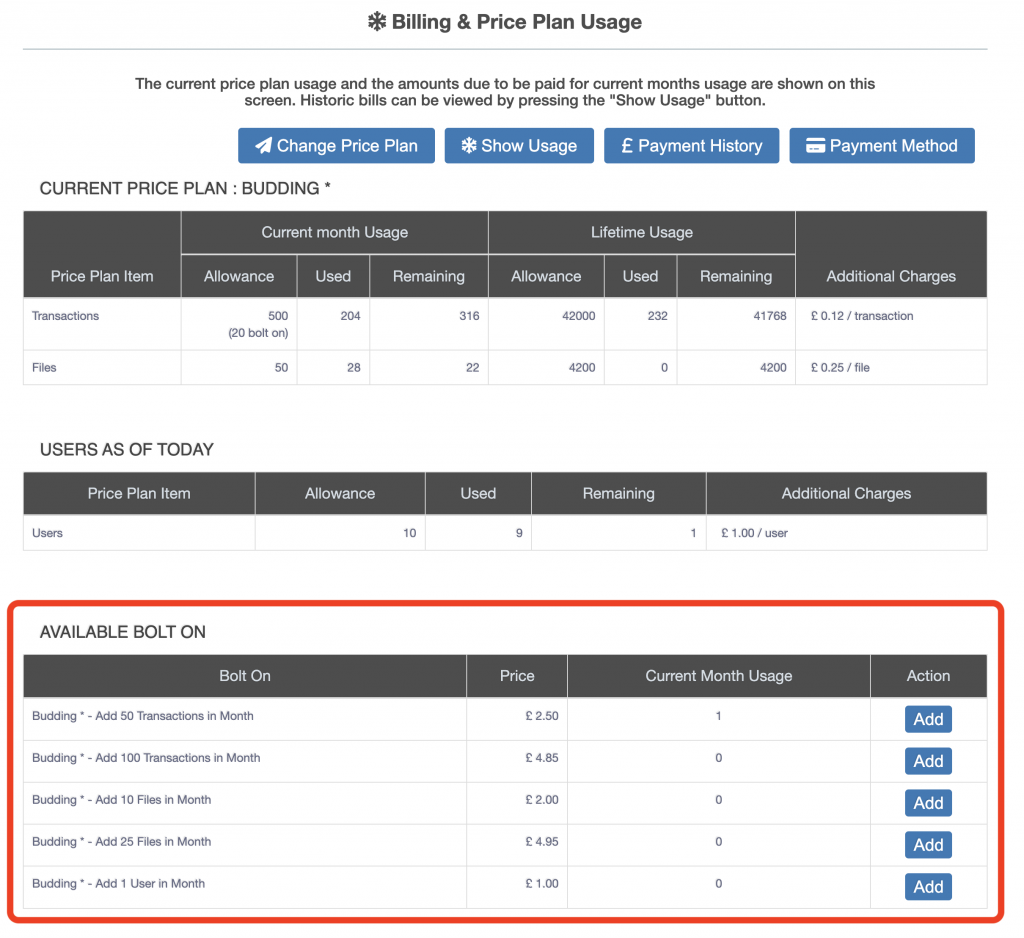Image resolution: width=1024 pixels, height=938 pixels.
Task: Select the Users row label
Action: pos(47,533)
